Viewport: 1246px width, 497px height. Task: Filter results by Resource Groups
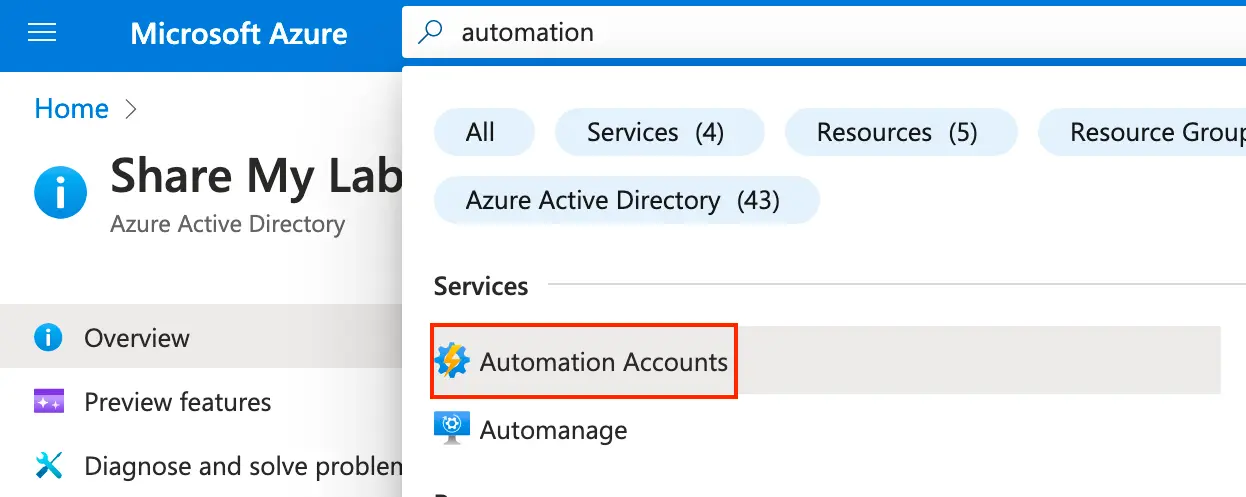1145,132
